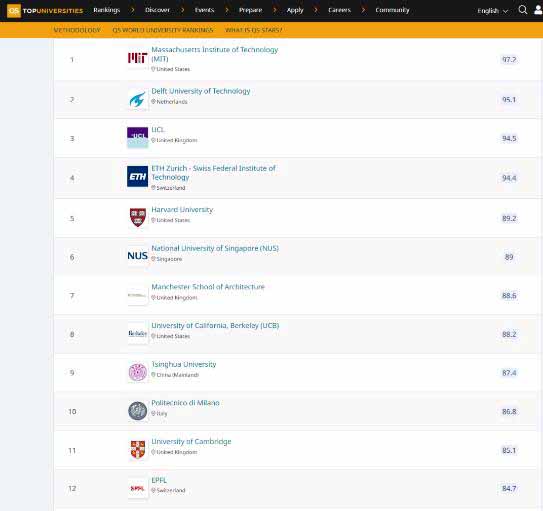Click the Singapore location under NUS
This screenshot has height=511, width=543.
(x=167, y=259)
